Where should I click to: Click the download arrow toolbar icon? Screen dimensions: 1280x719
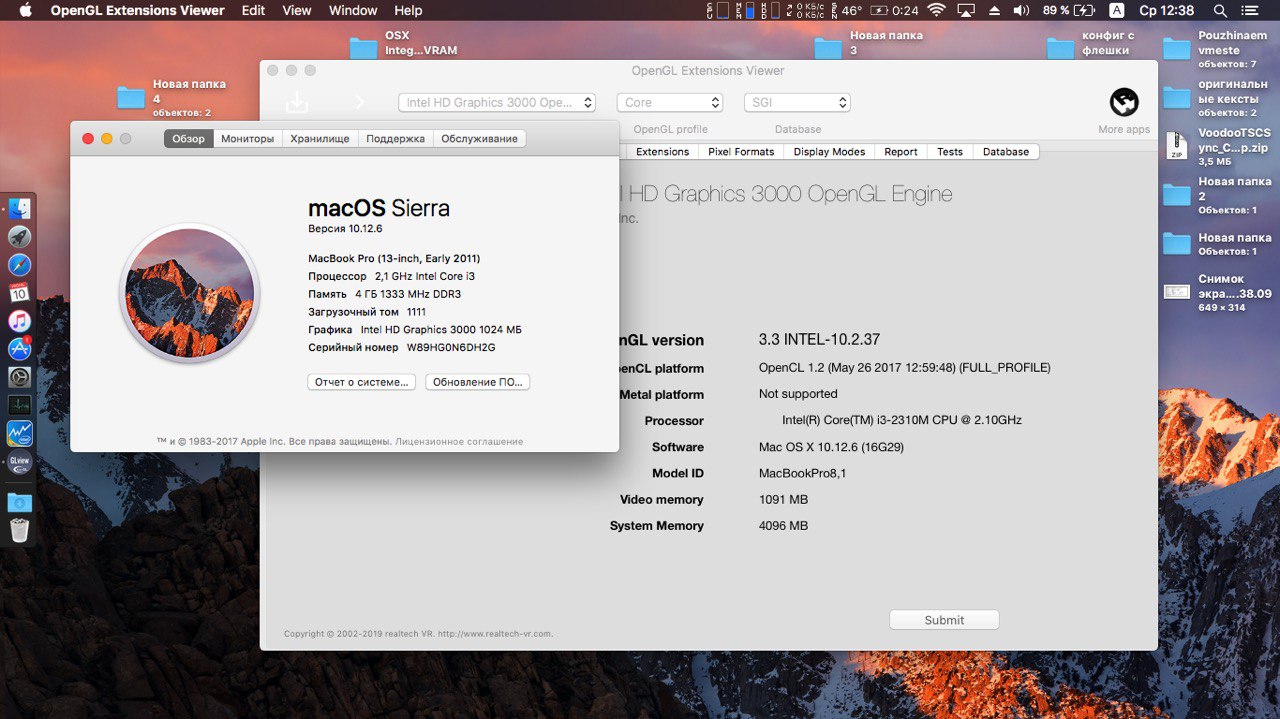pos(297,102)
